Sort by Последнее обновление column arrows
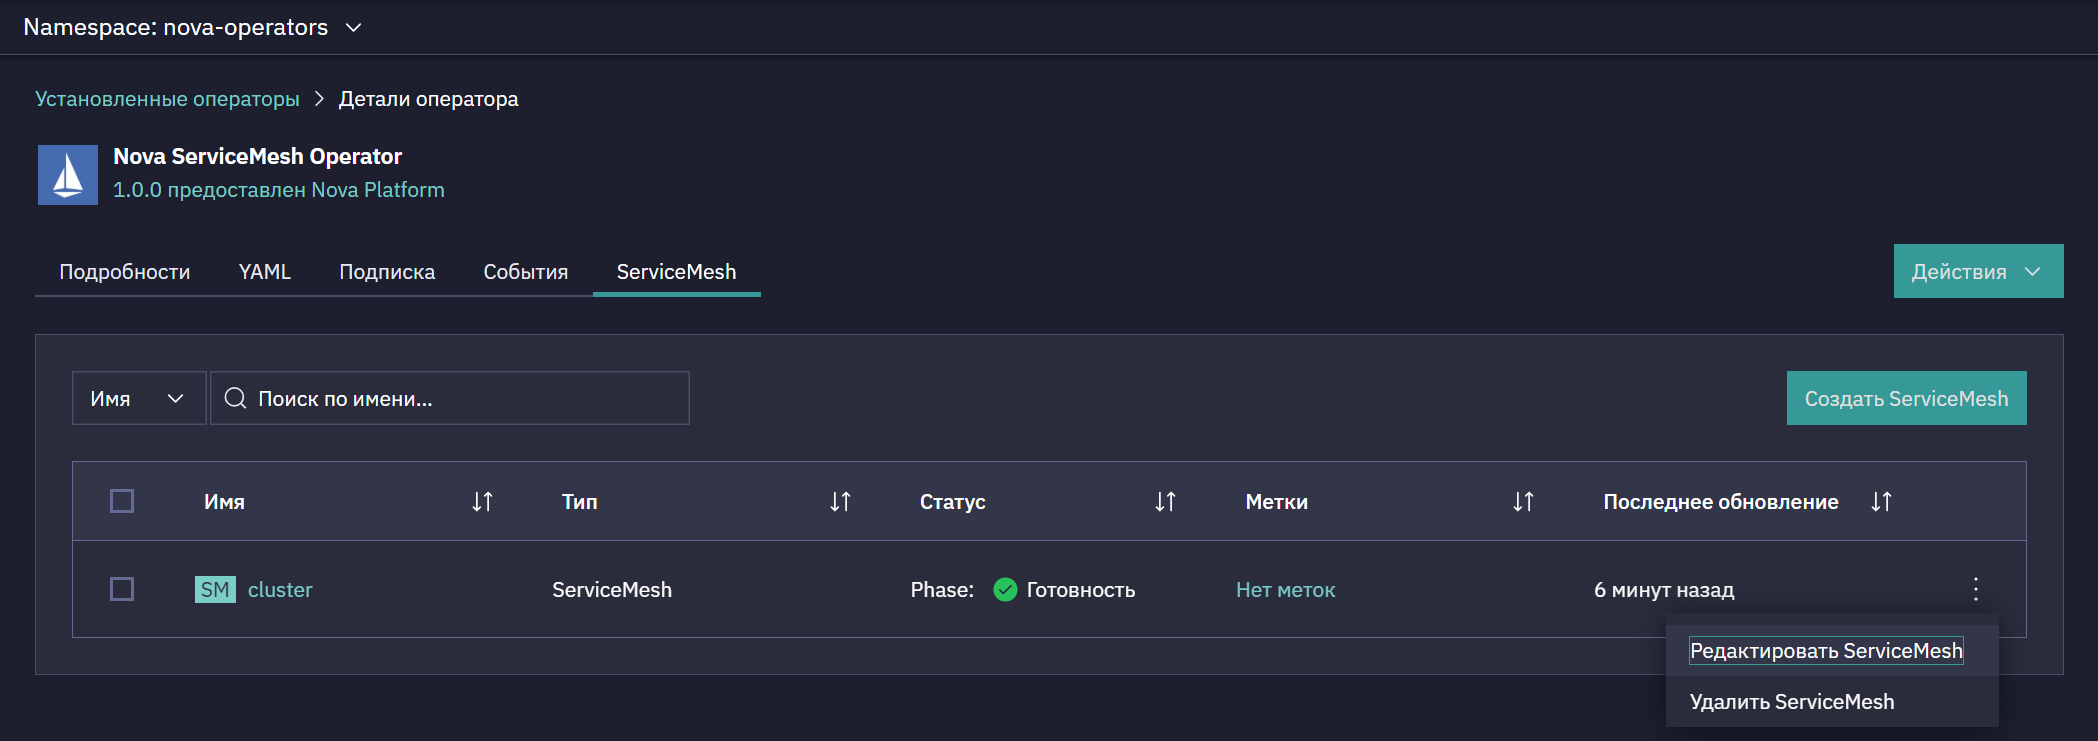 pos(1881,501)
